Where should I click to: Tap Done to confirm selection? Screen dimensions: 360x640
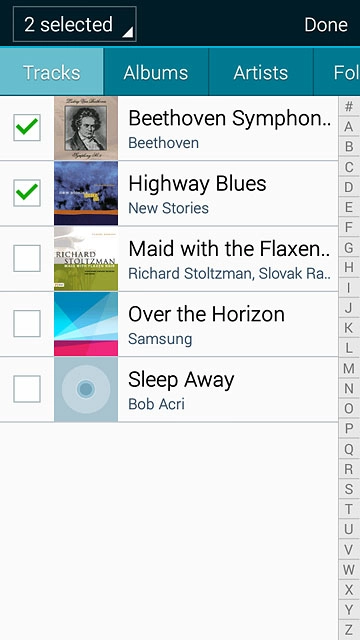tap(326, 24)
